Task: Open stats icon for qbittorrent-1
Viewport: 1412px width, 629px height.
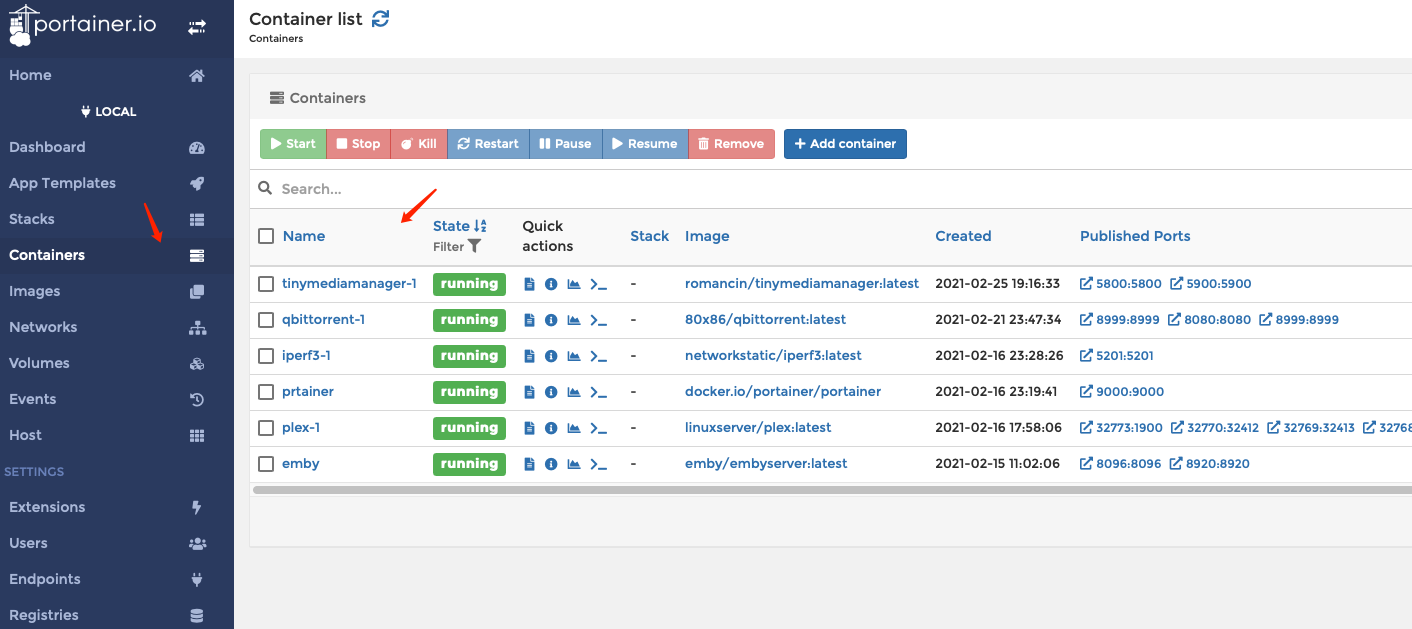Action: [574, 320]
